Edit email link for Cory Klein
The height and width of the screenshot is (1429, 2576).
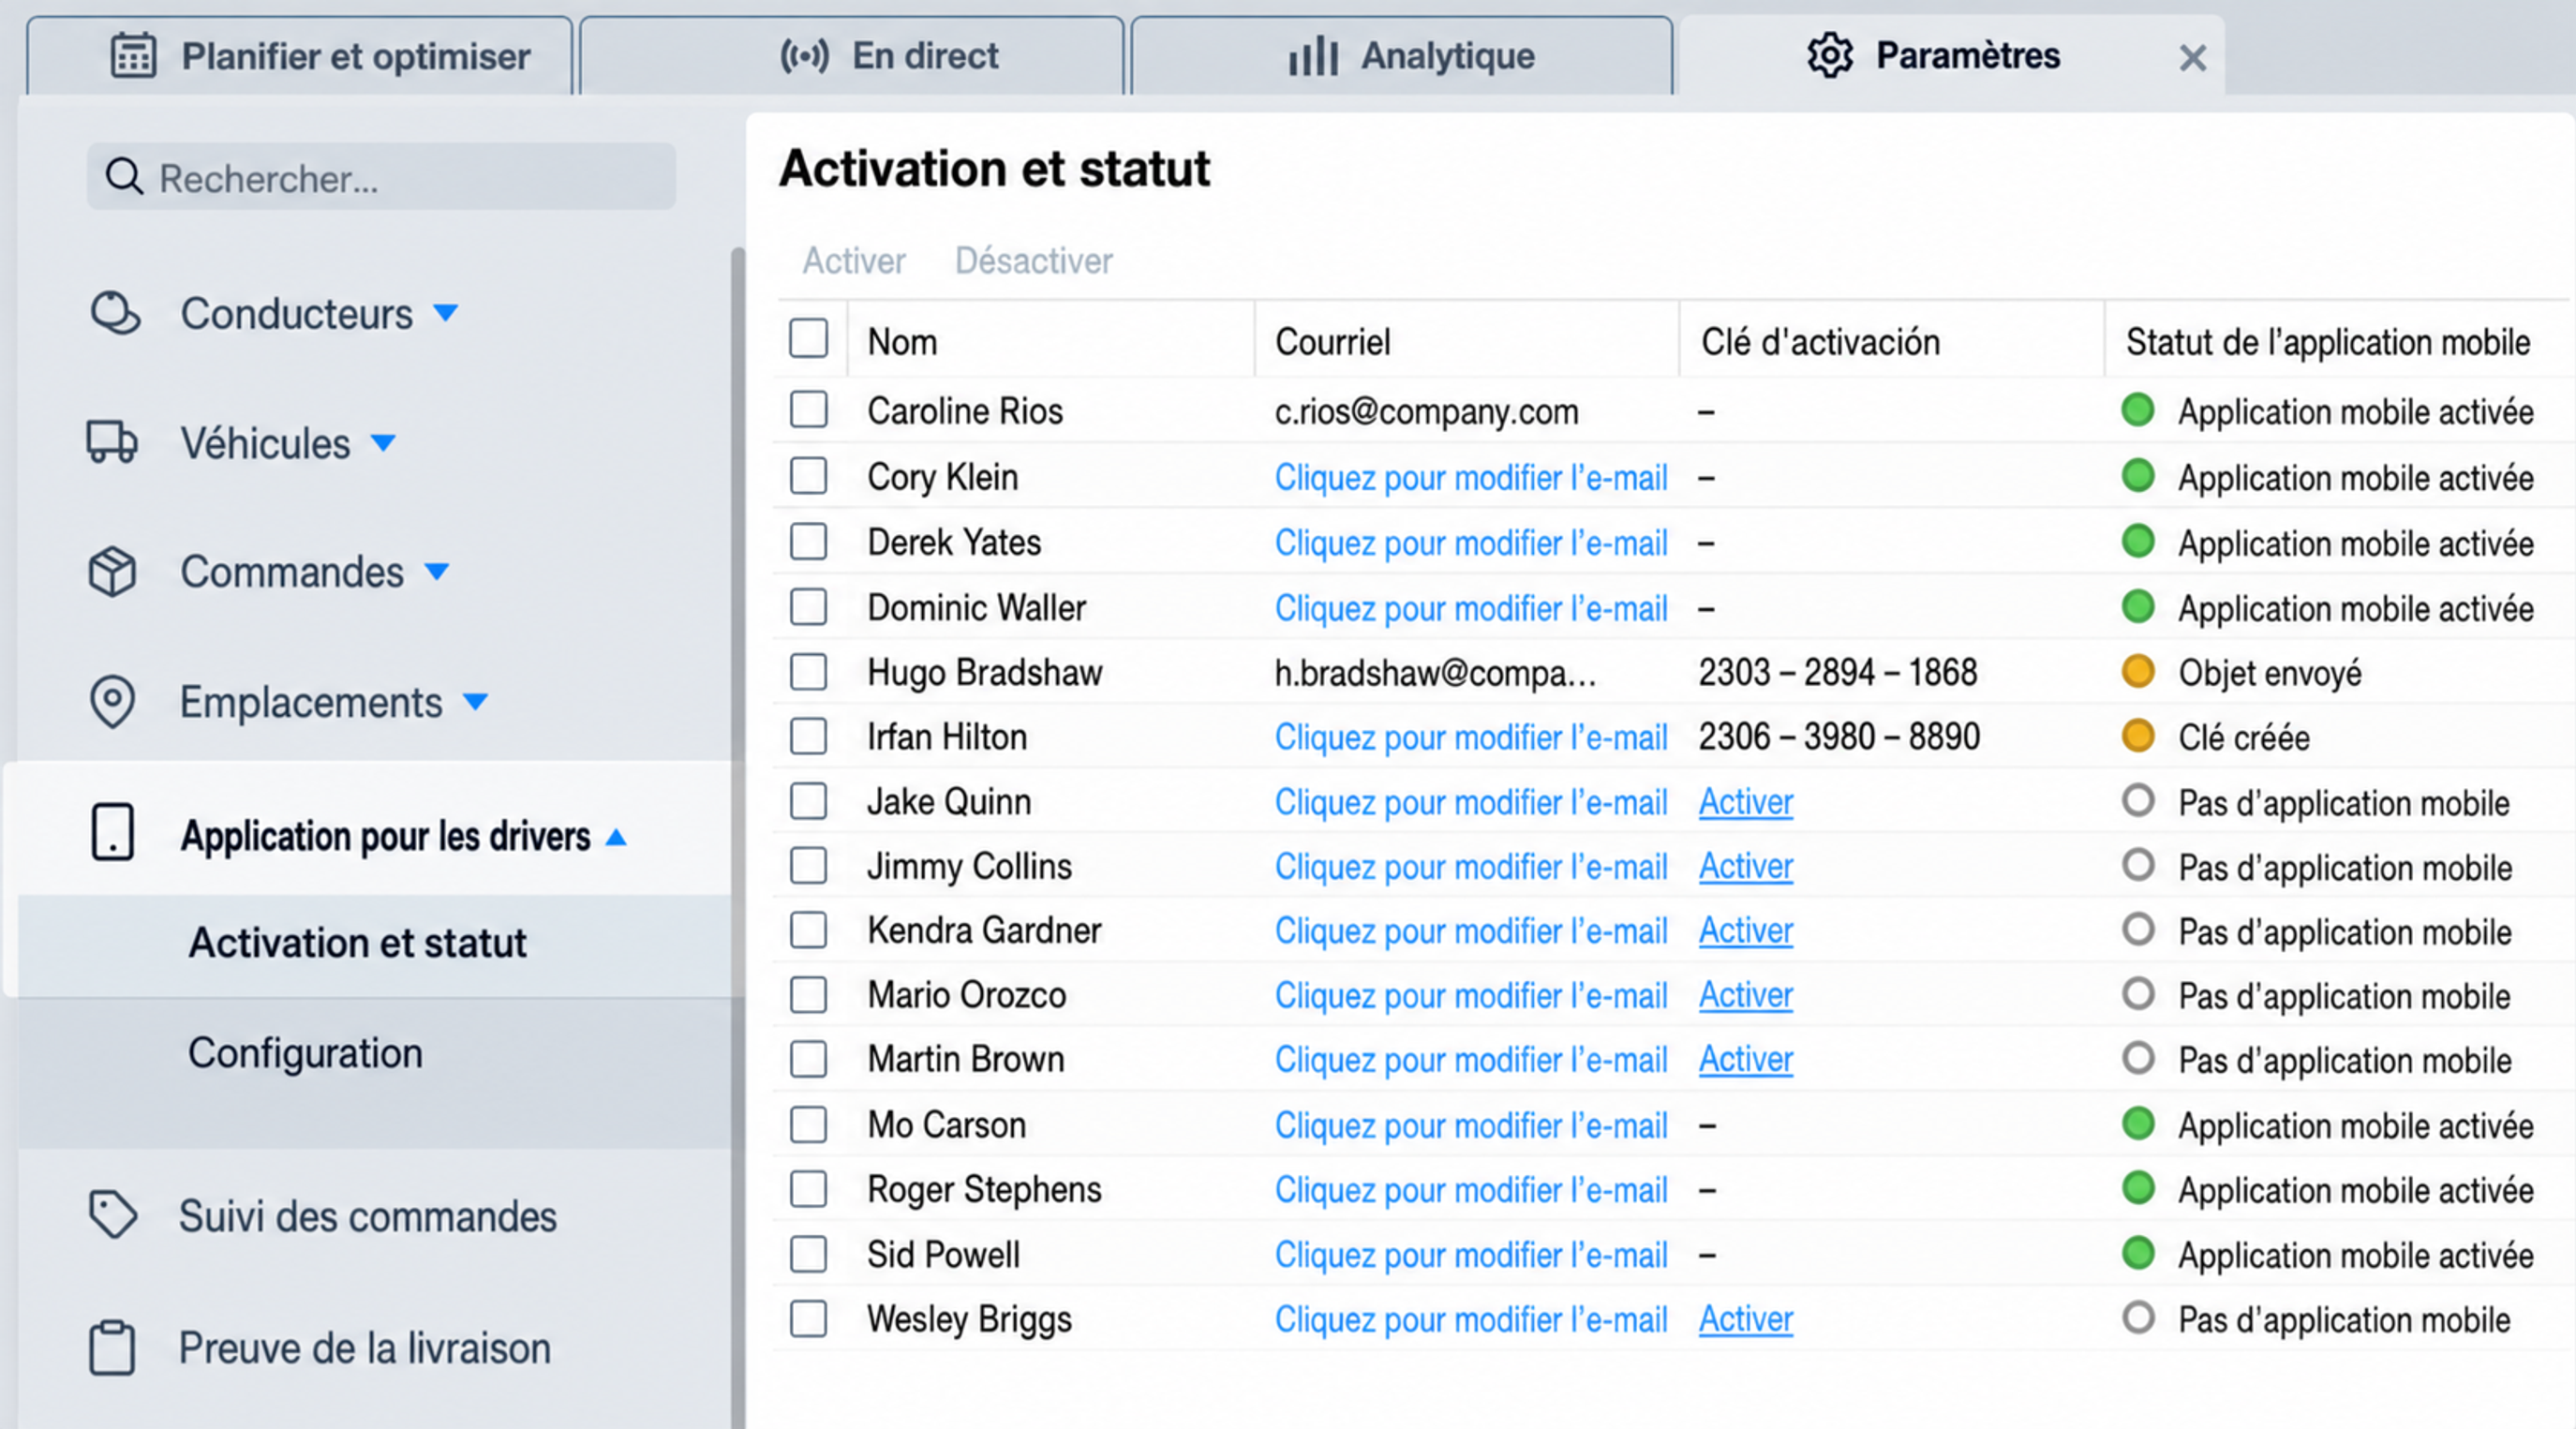[1471, 477]
